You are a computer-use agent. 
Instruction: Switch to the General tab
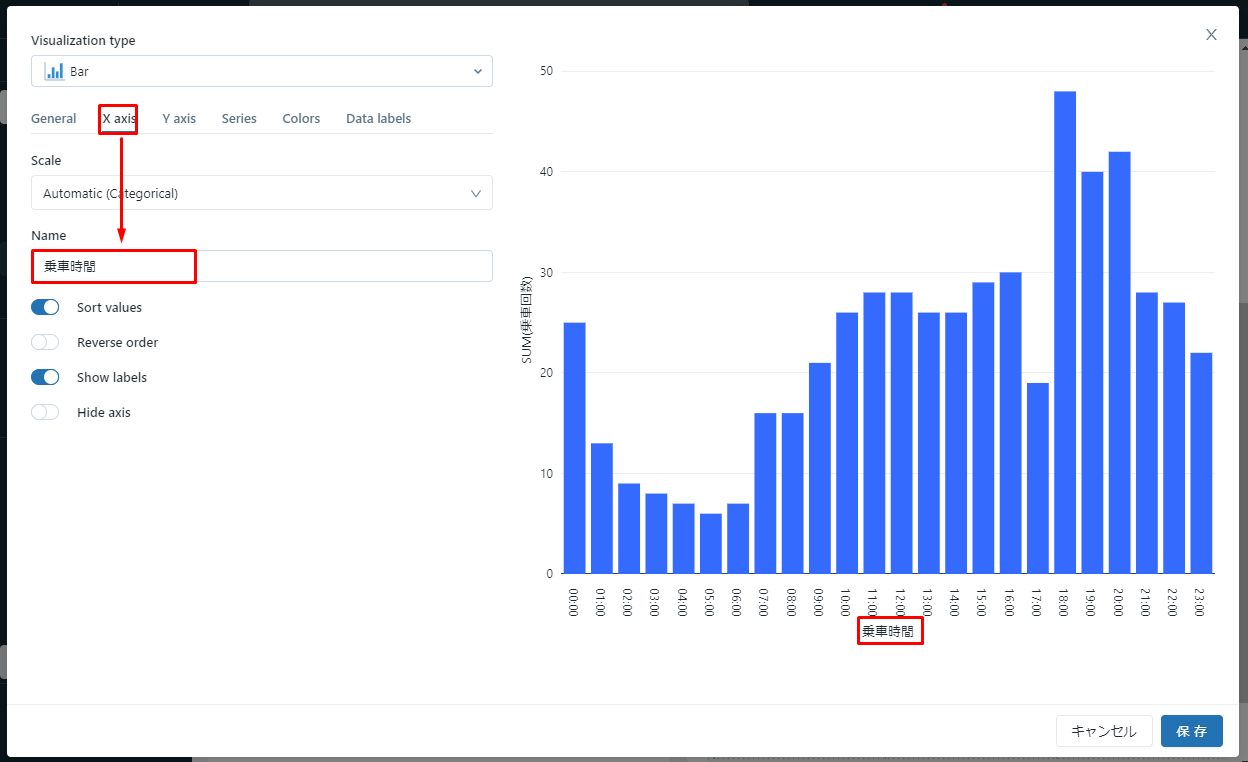[x=54, y=119]
